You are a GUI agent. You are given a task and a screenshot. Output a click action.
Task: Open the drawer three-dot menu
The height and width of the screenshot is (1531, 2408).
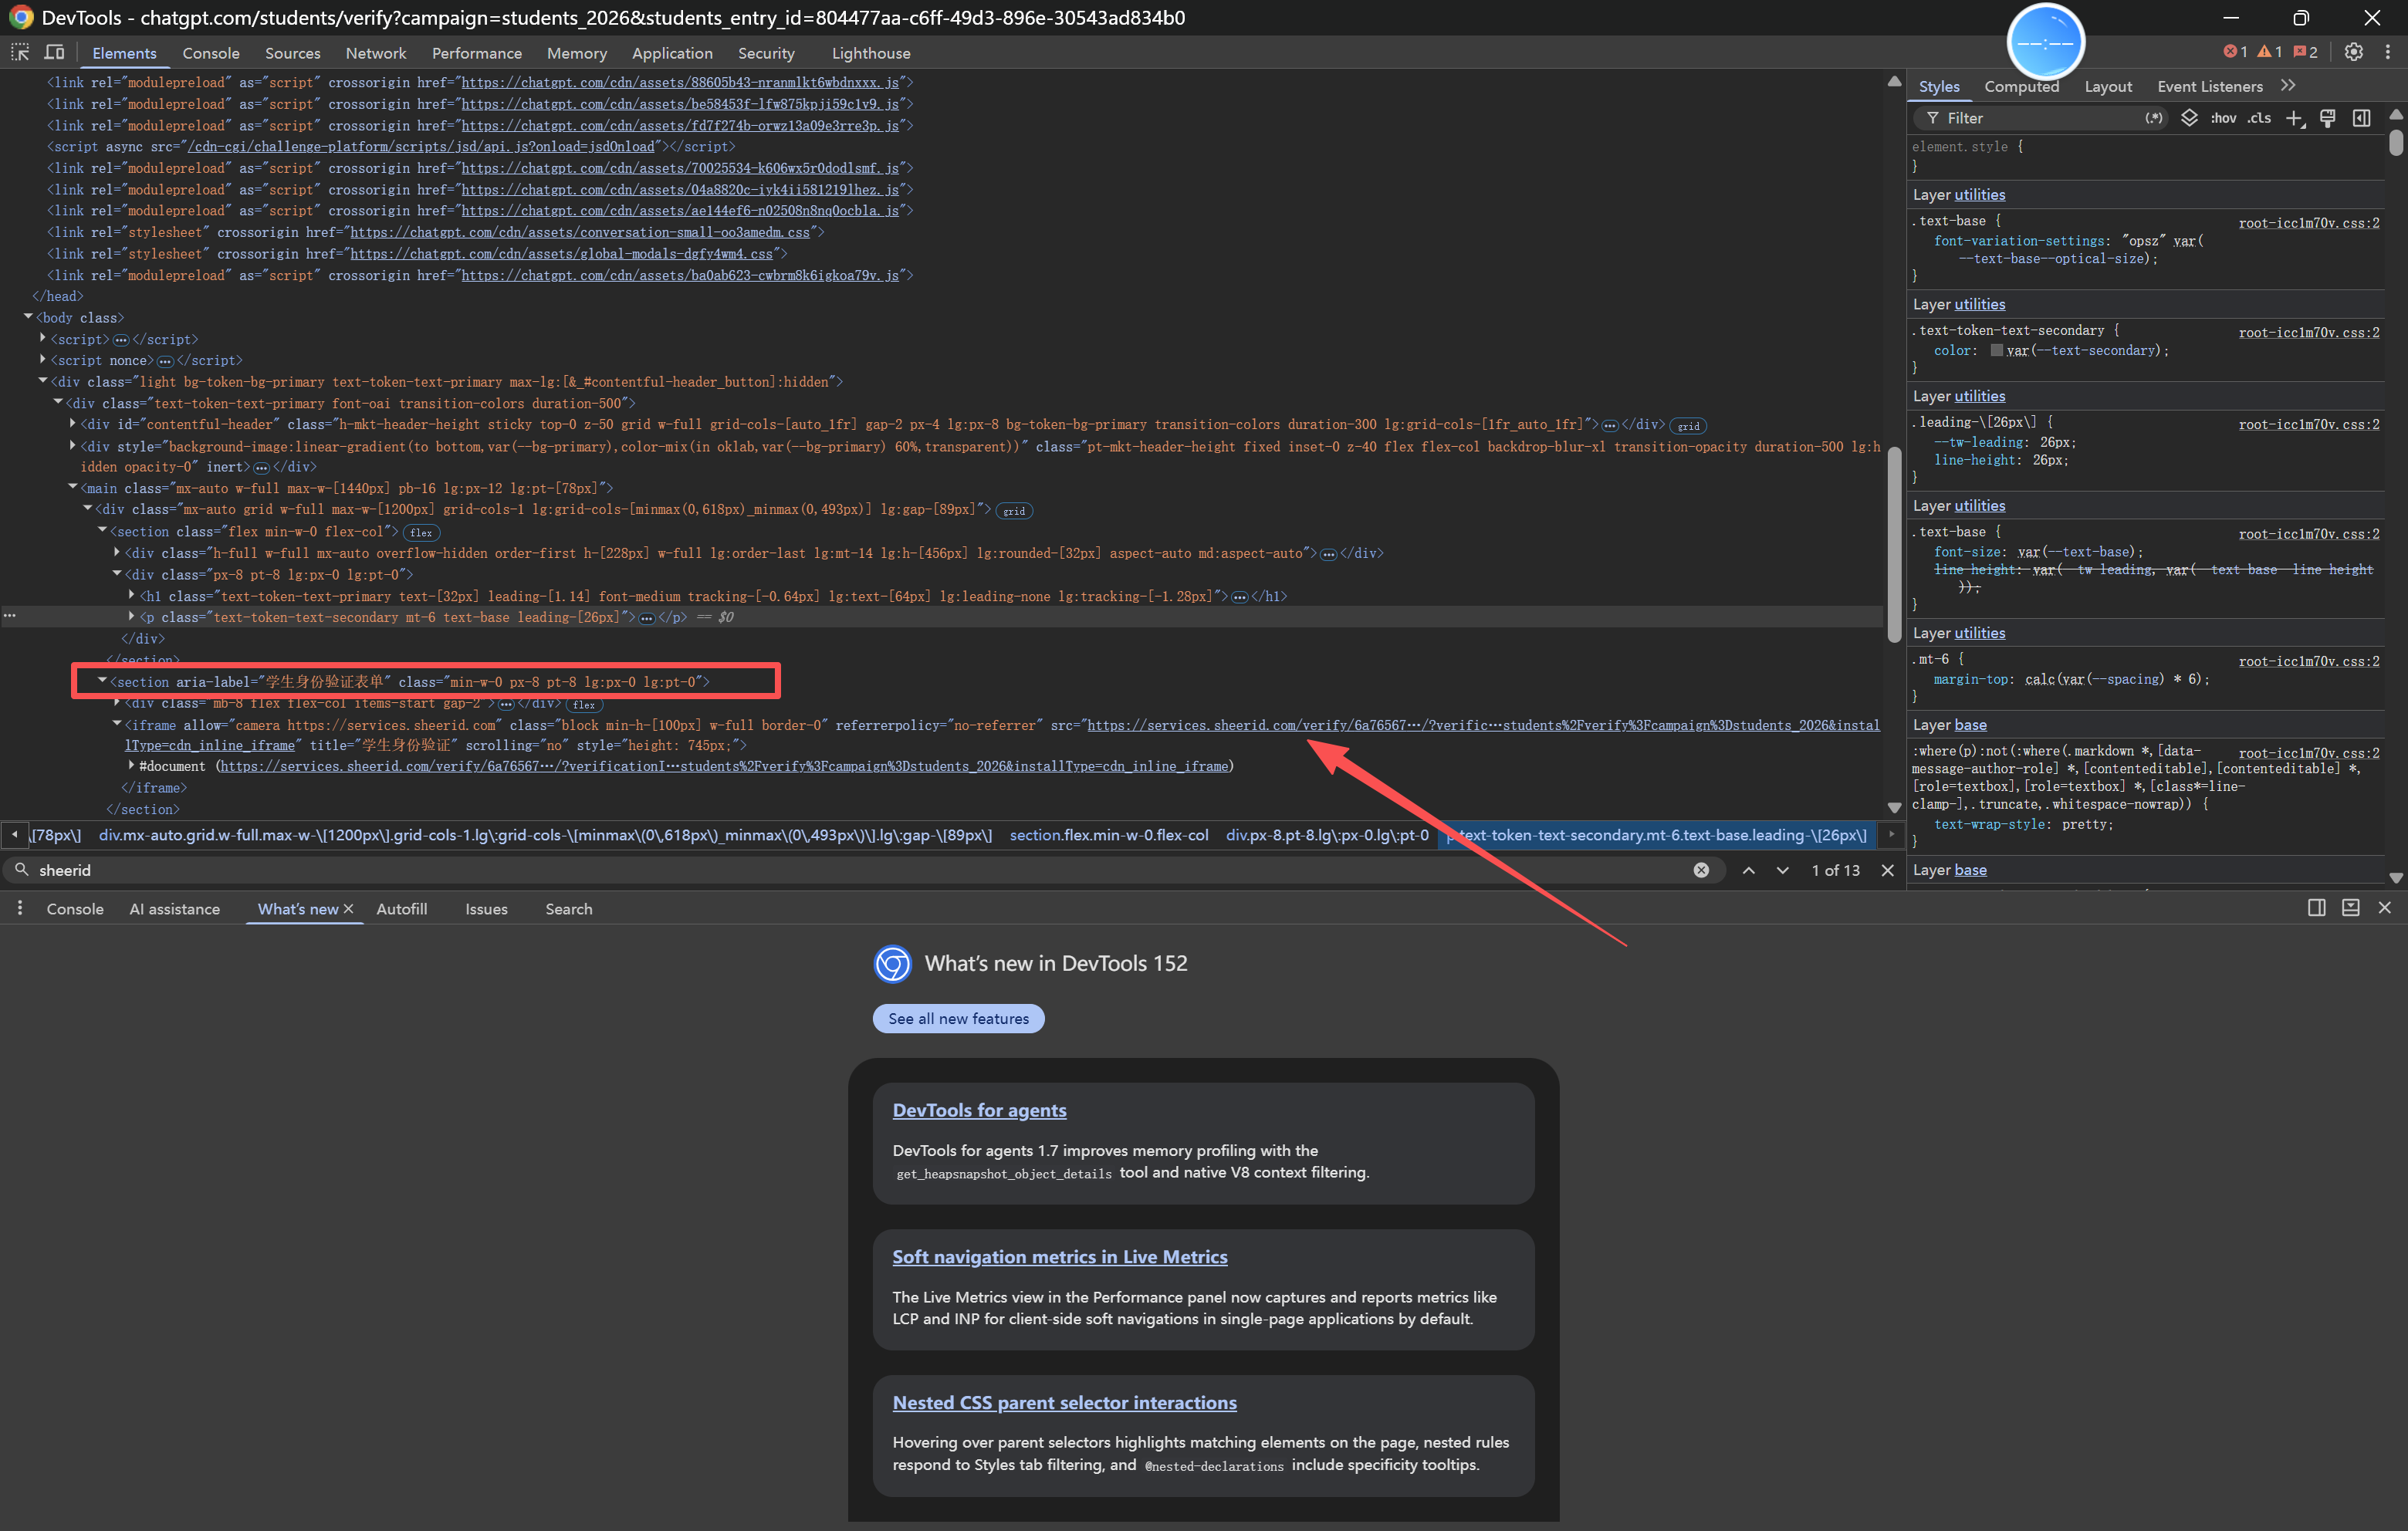pyautogui.click(x=20, y=908)
